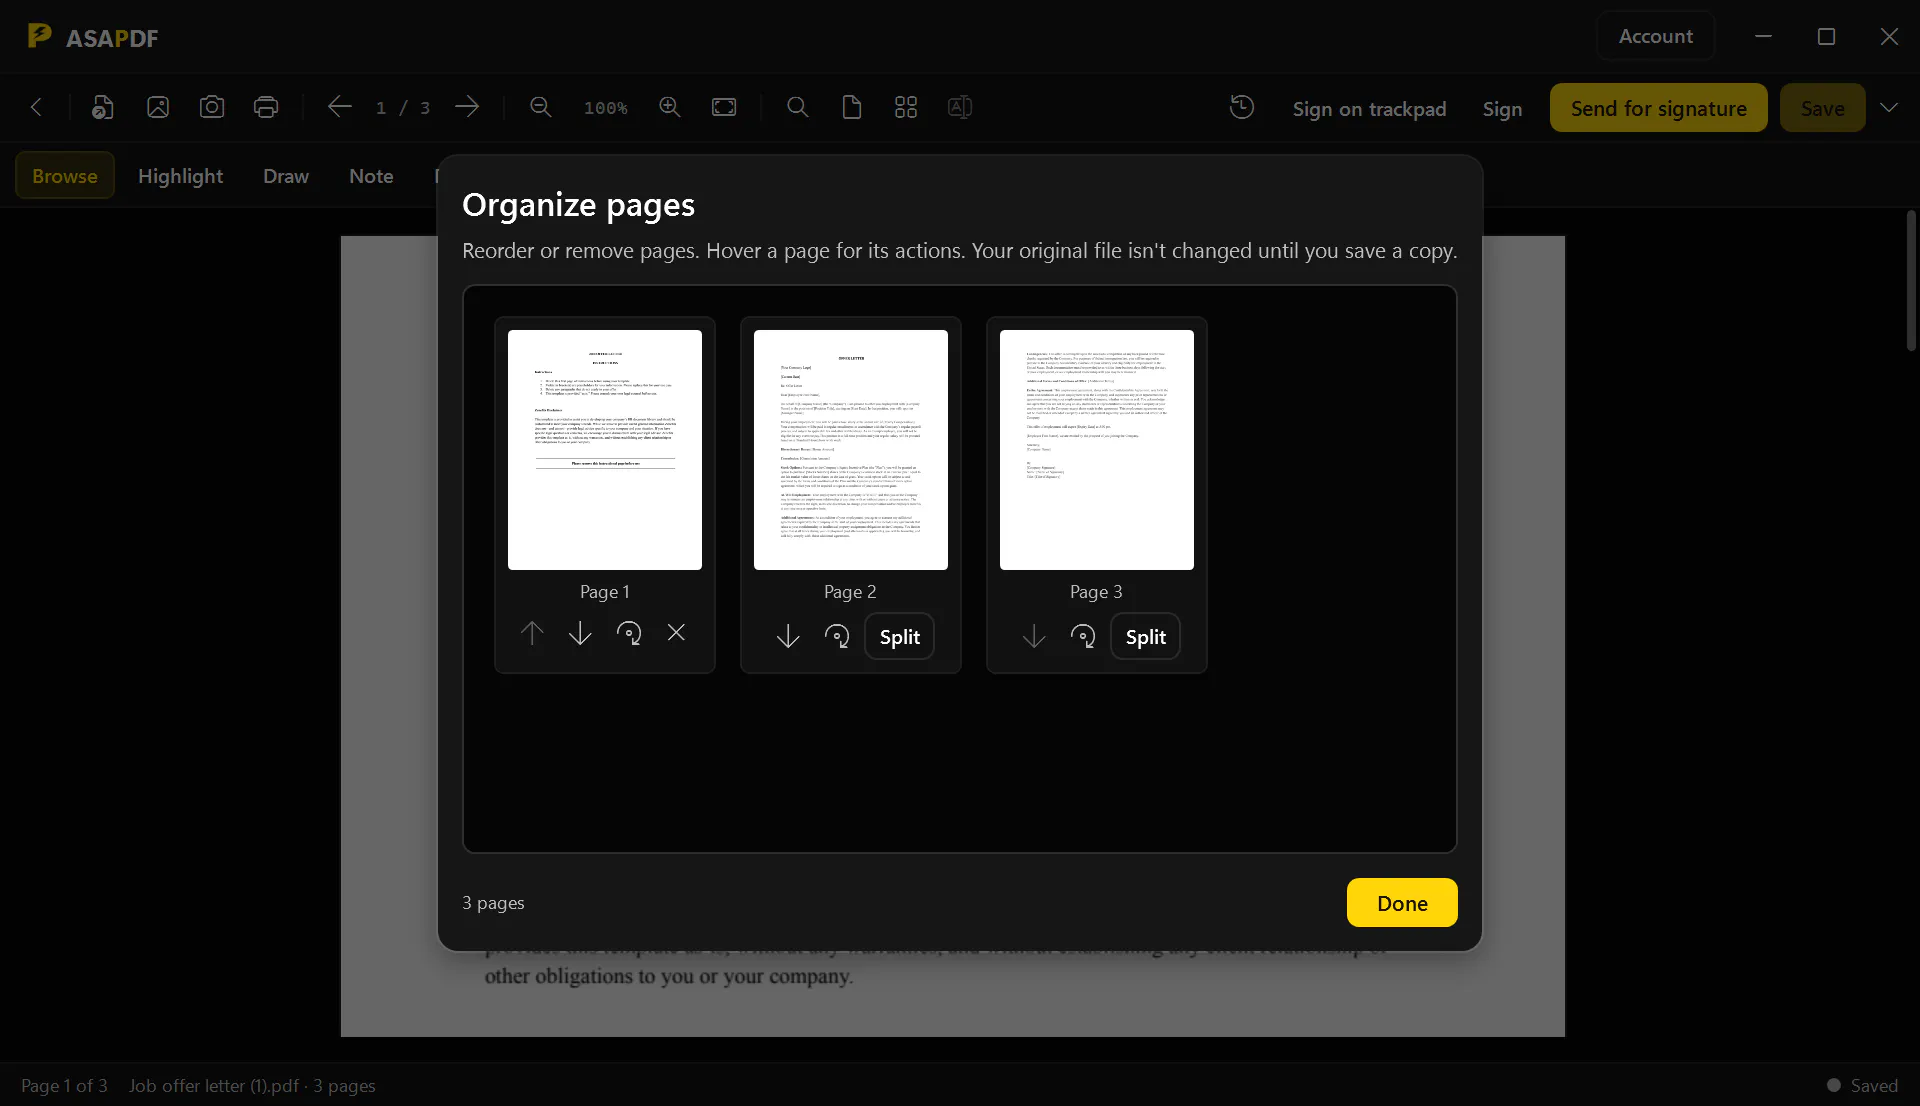Click the vertical scrollbar of the document
The height and width of the screenshot is (1106, 1920).
point(1911,280)
